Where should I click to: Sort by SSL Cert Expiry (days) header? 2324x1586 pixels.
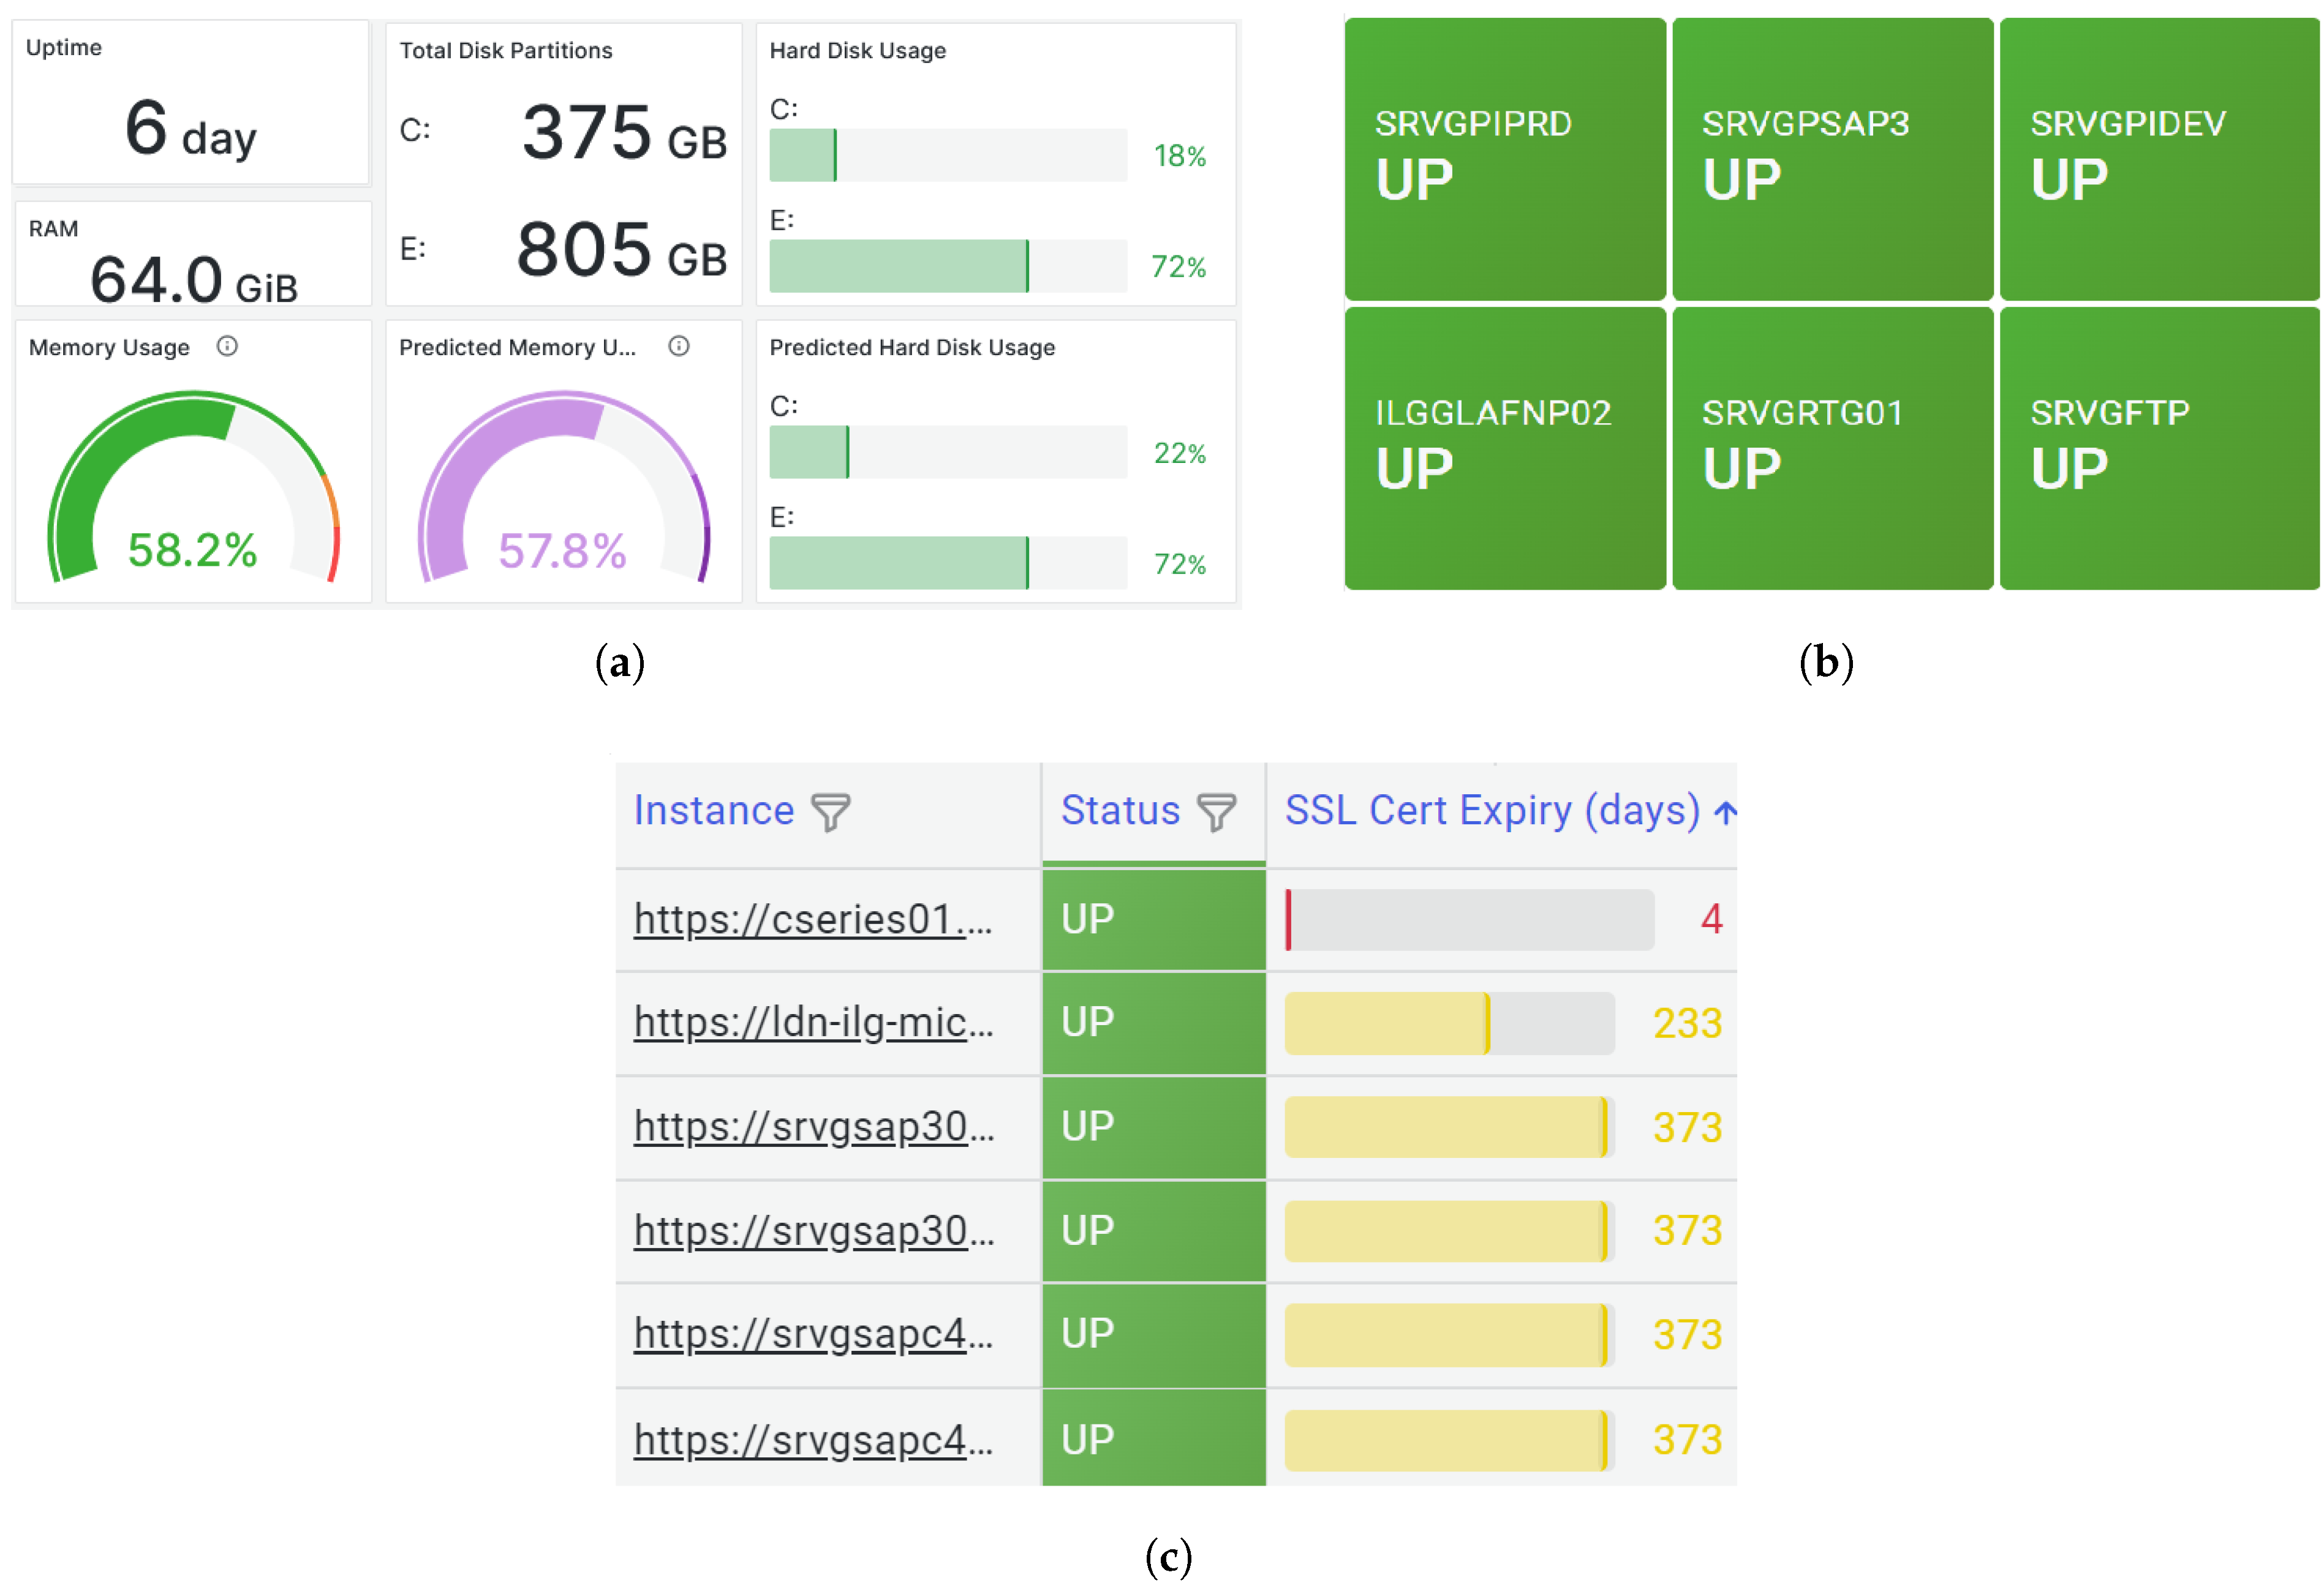point(1491,810)
